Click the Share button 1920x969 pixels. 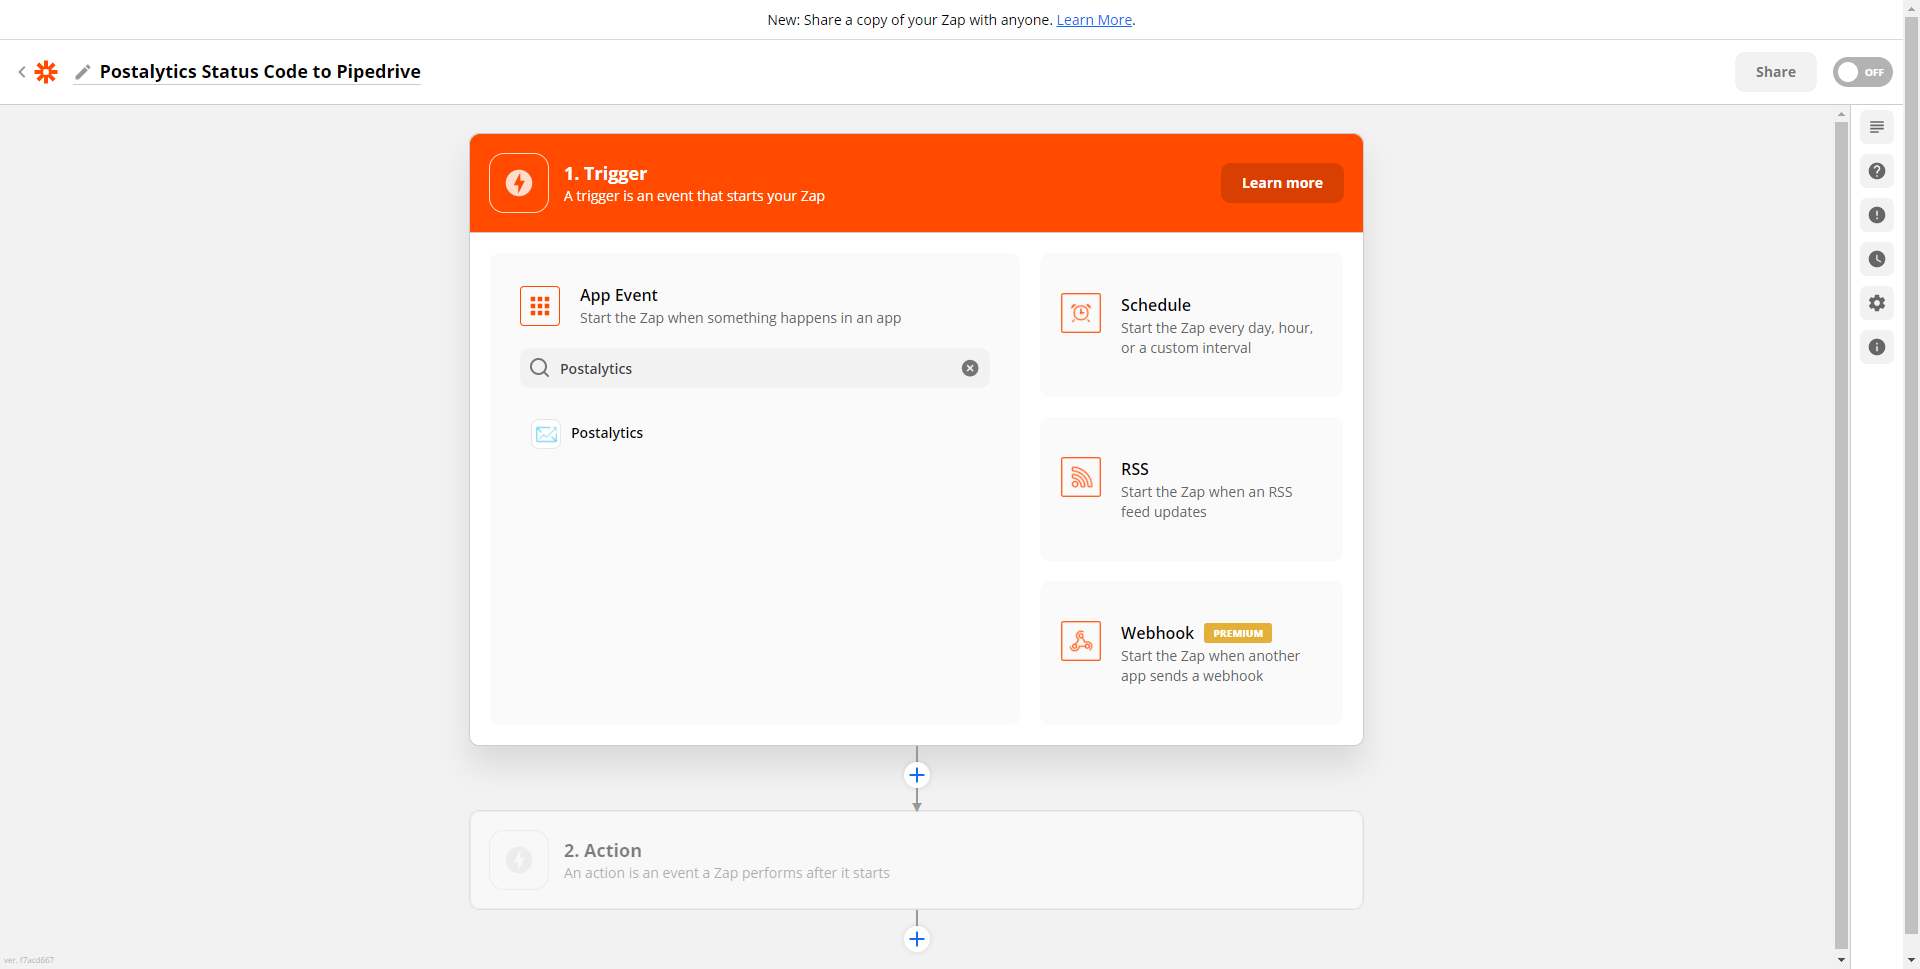pyautogui.click(x=1775, y=72)
